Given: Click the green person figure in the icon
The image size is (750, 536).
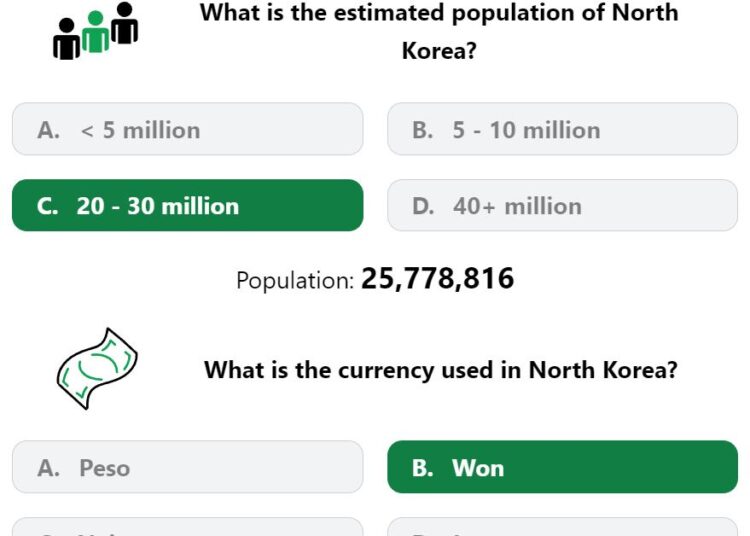Looking at the screenshot, I should [x=96, y=32].
